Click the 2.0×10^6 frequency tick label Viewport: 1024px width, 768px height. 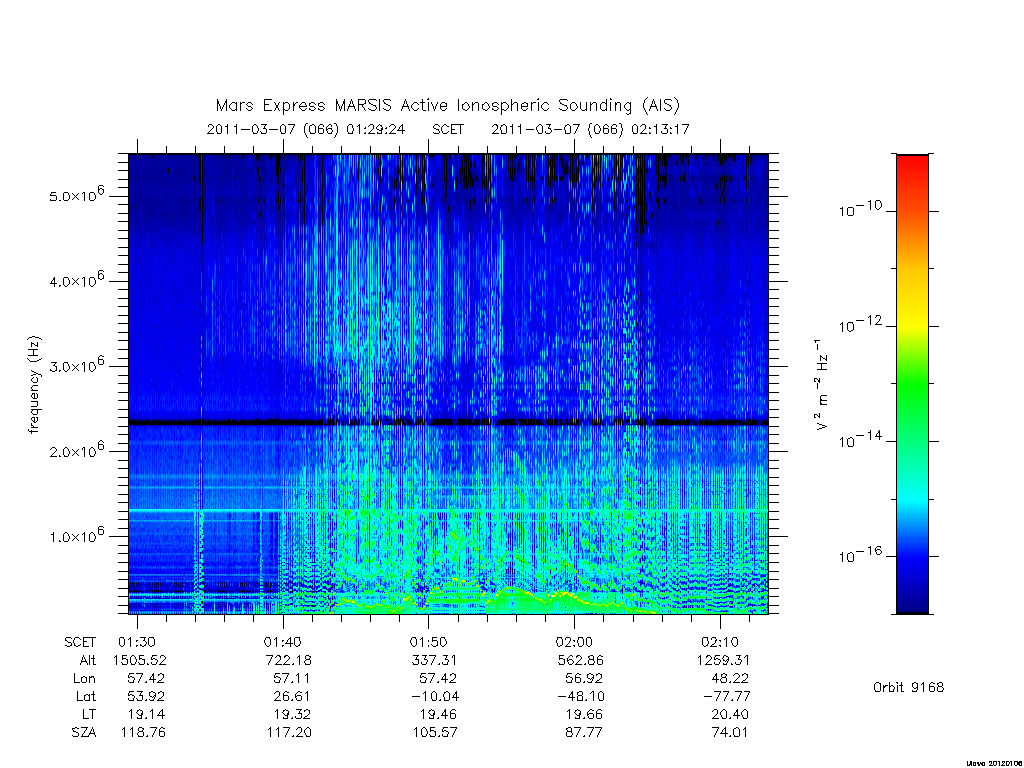pyautogui.click(x=77, y=449)
